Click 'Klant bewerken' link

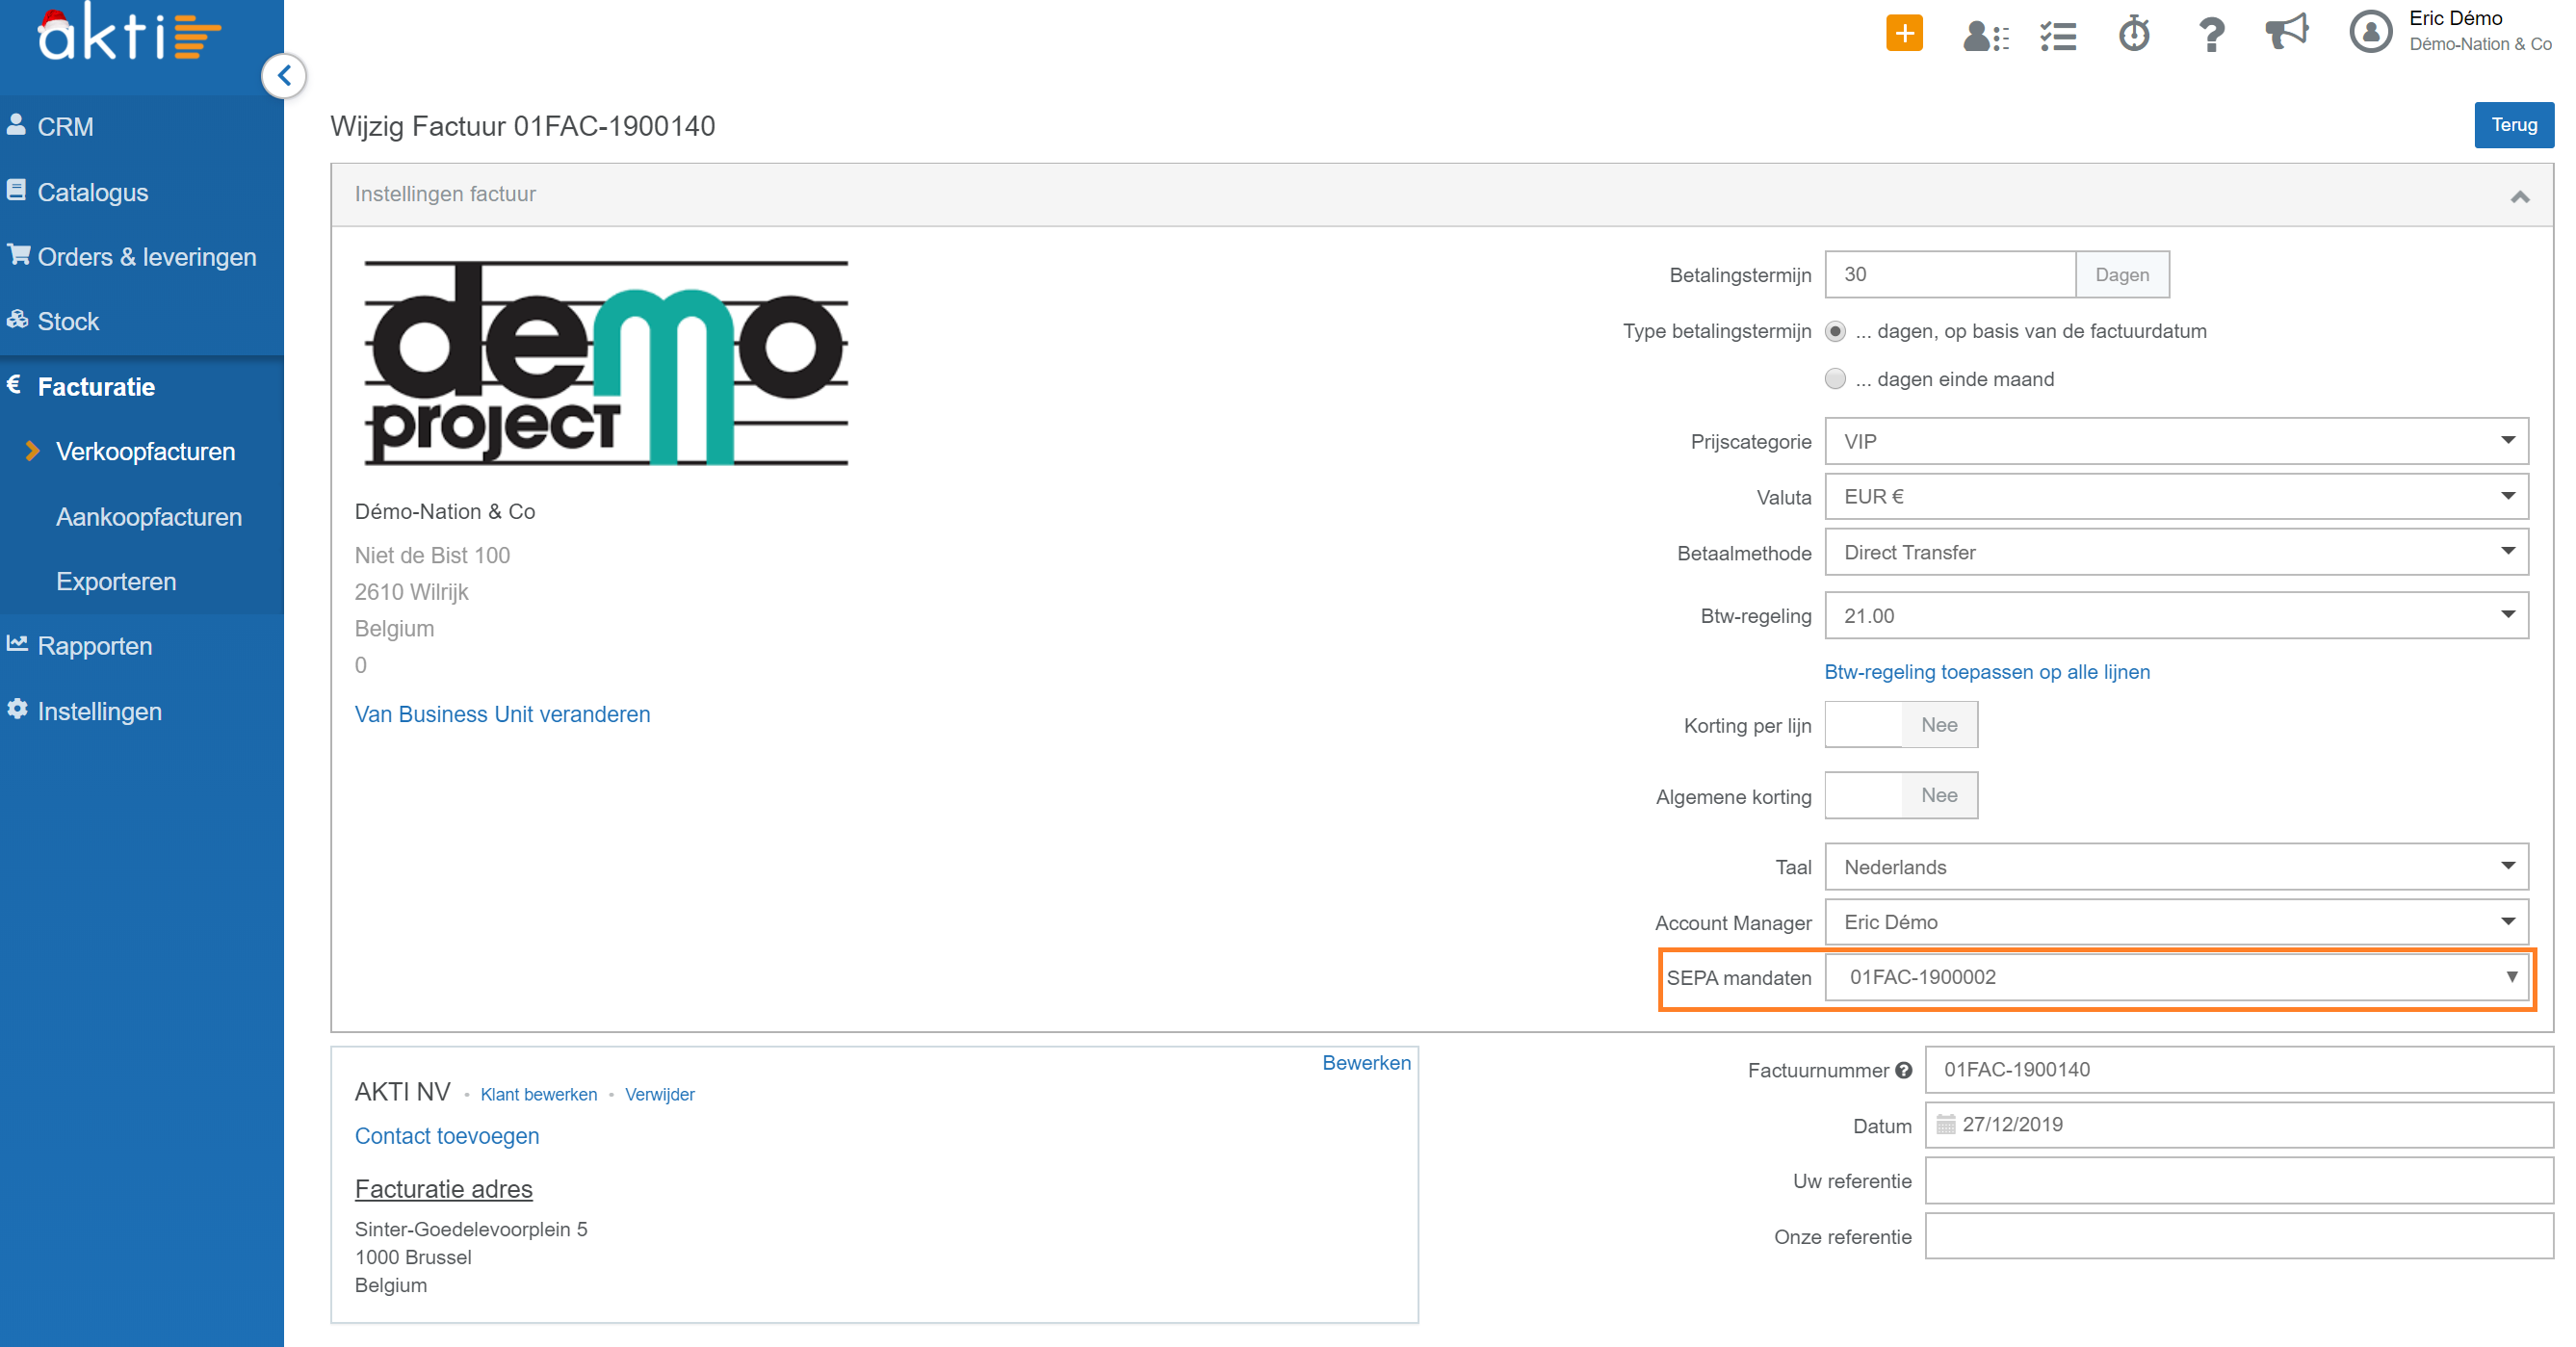point(538,1095)
